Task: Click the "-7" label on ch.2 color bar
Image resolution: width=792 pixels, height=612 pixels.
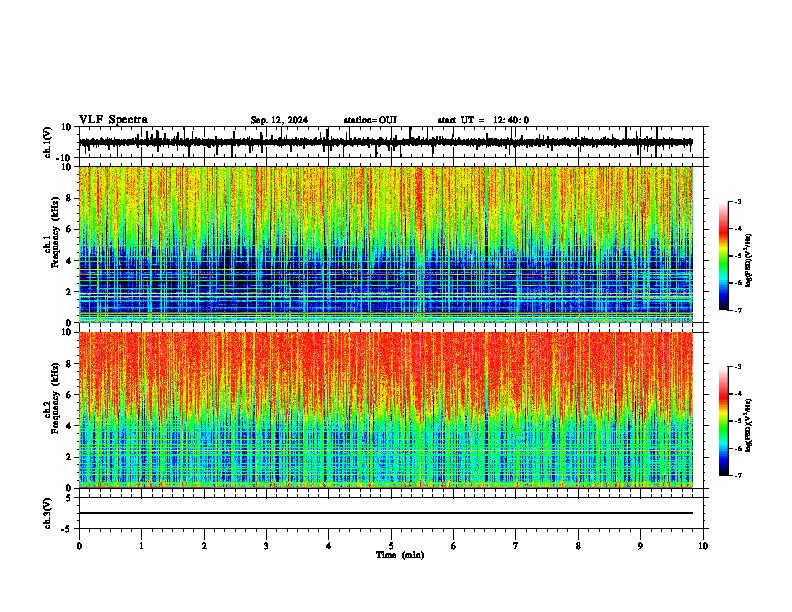Action: click(x=737, y=475)
